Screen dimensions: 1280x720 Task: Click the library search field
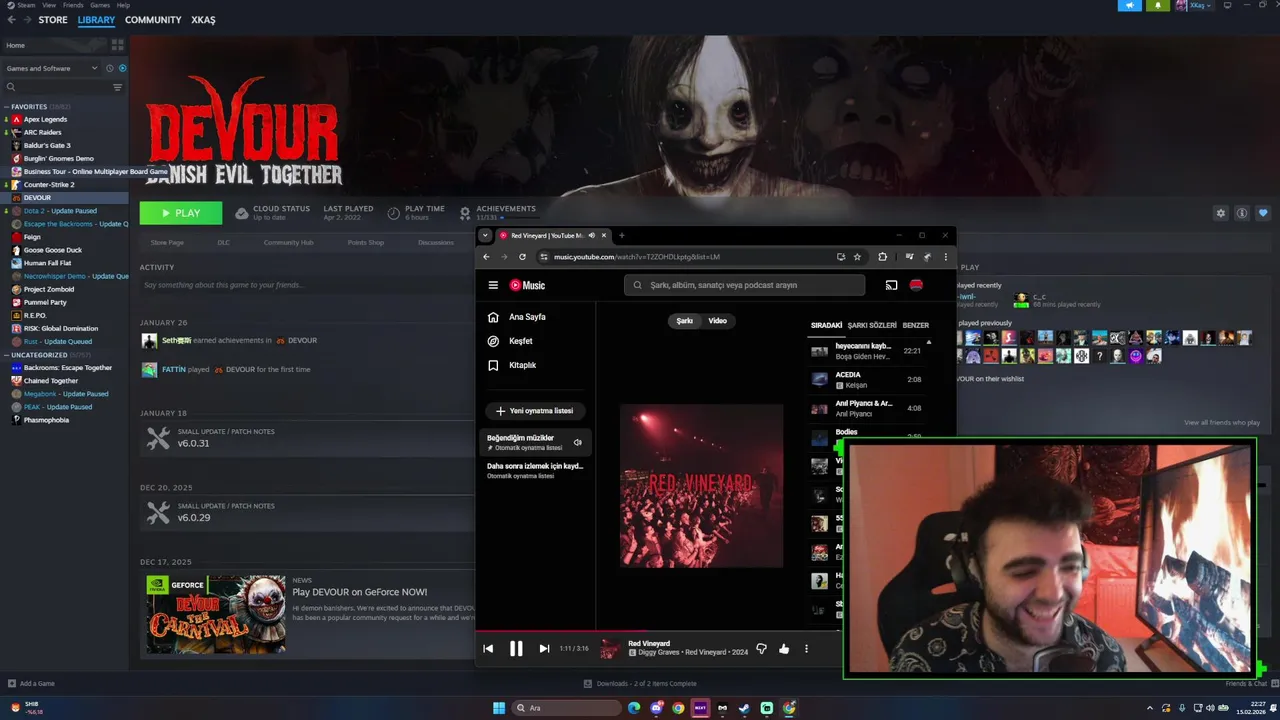click(x=56, y=87)
